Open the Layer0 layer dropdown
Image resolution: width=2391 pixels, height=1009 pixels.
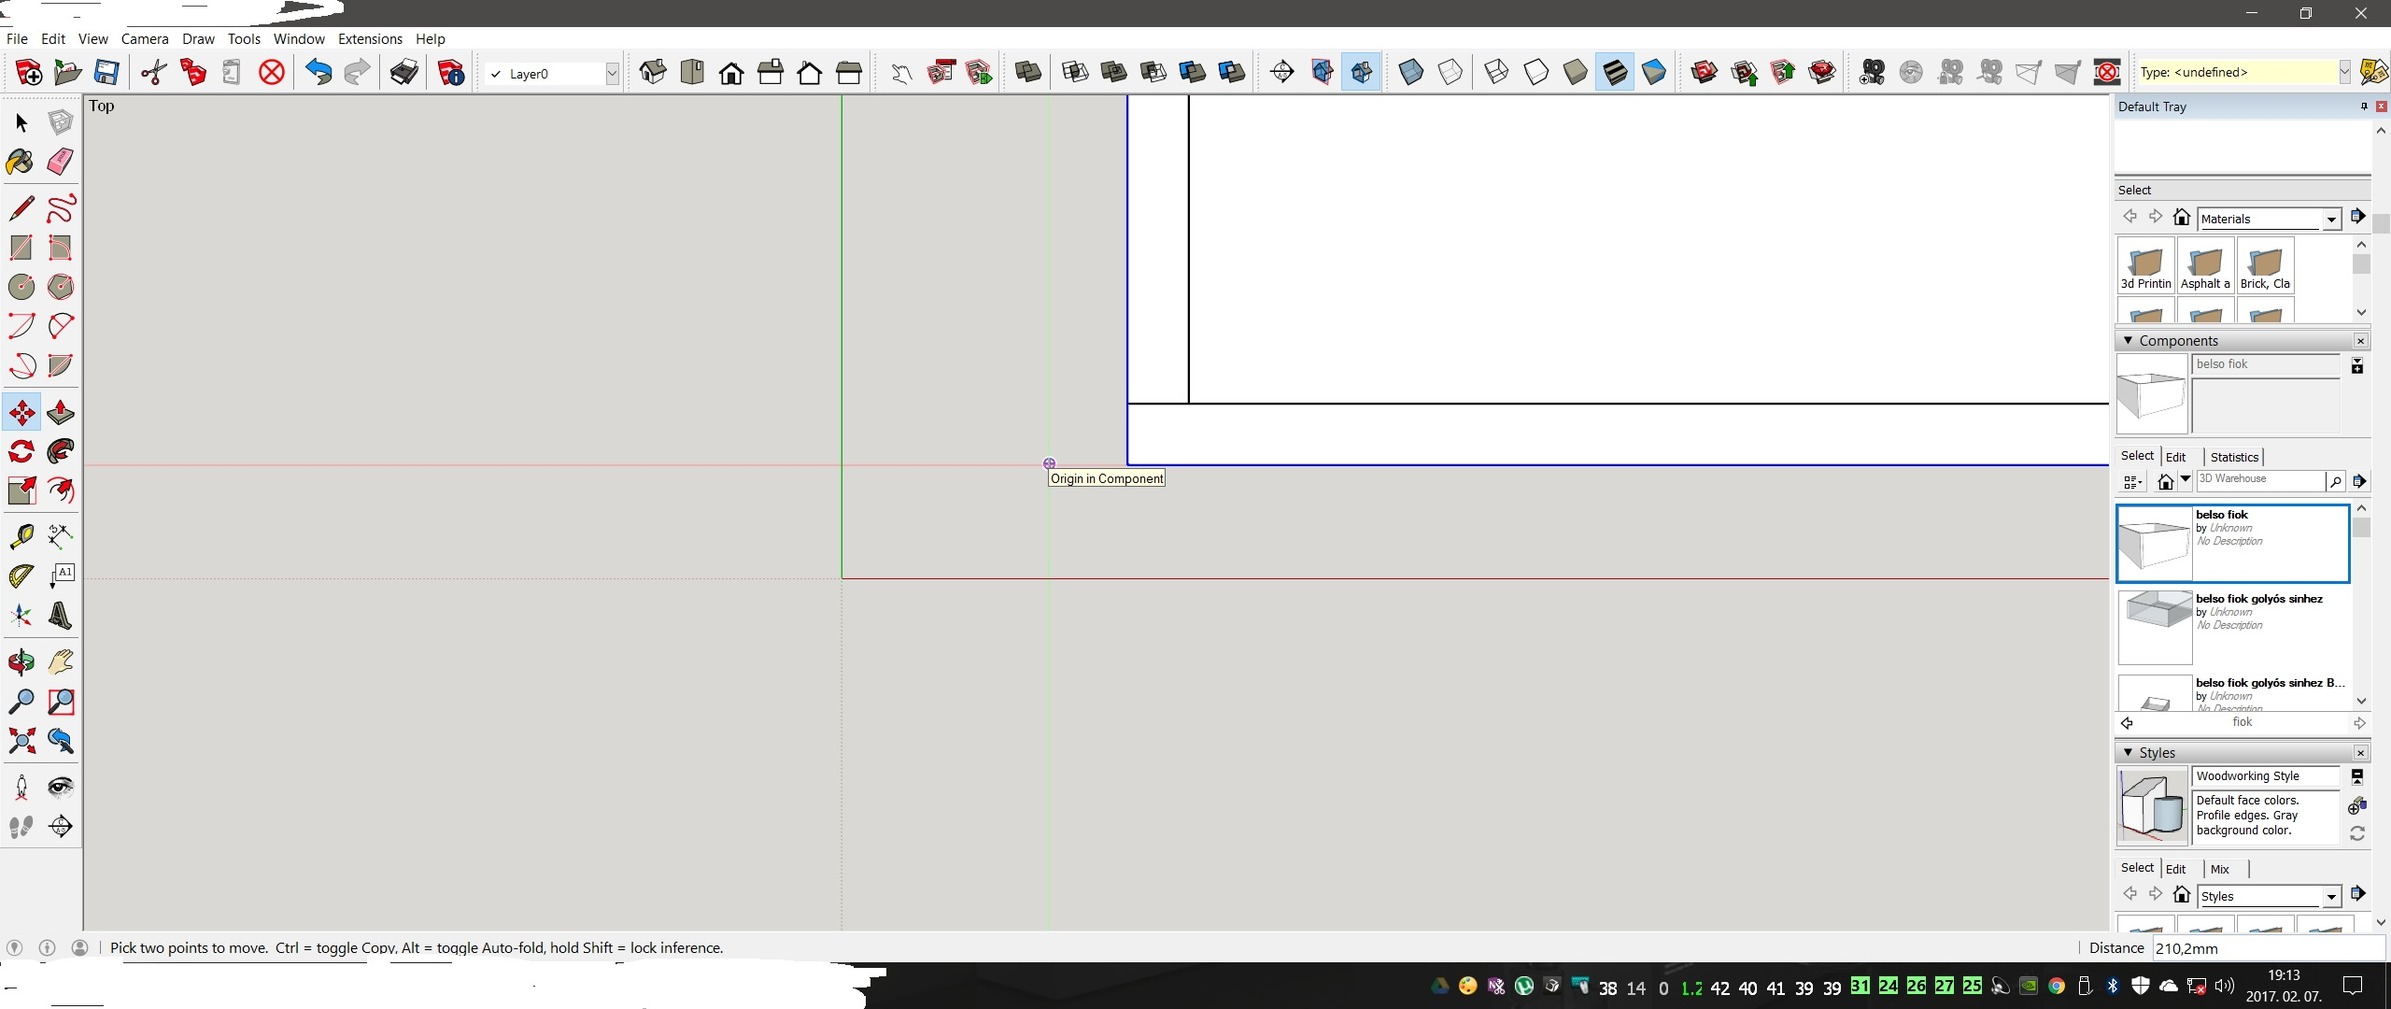tap(612, 73)
